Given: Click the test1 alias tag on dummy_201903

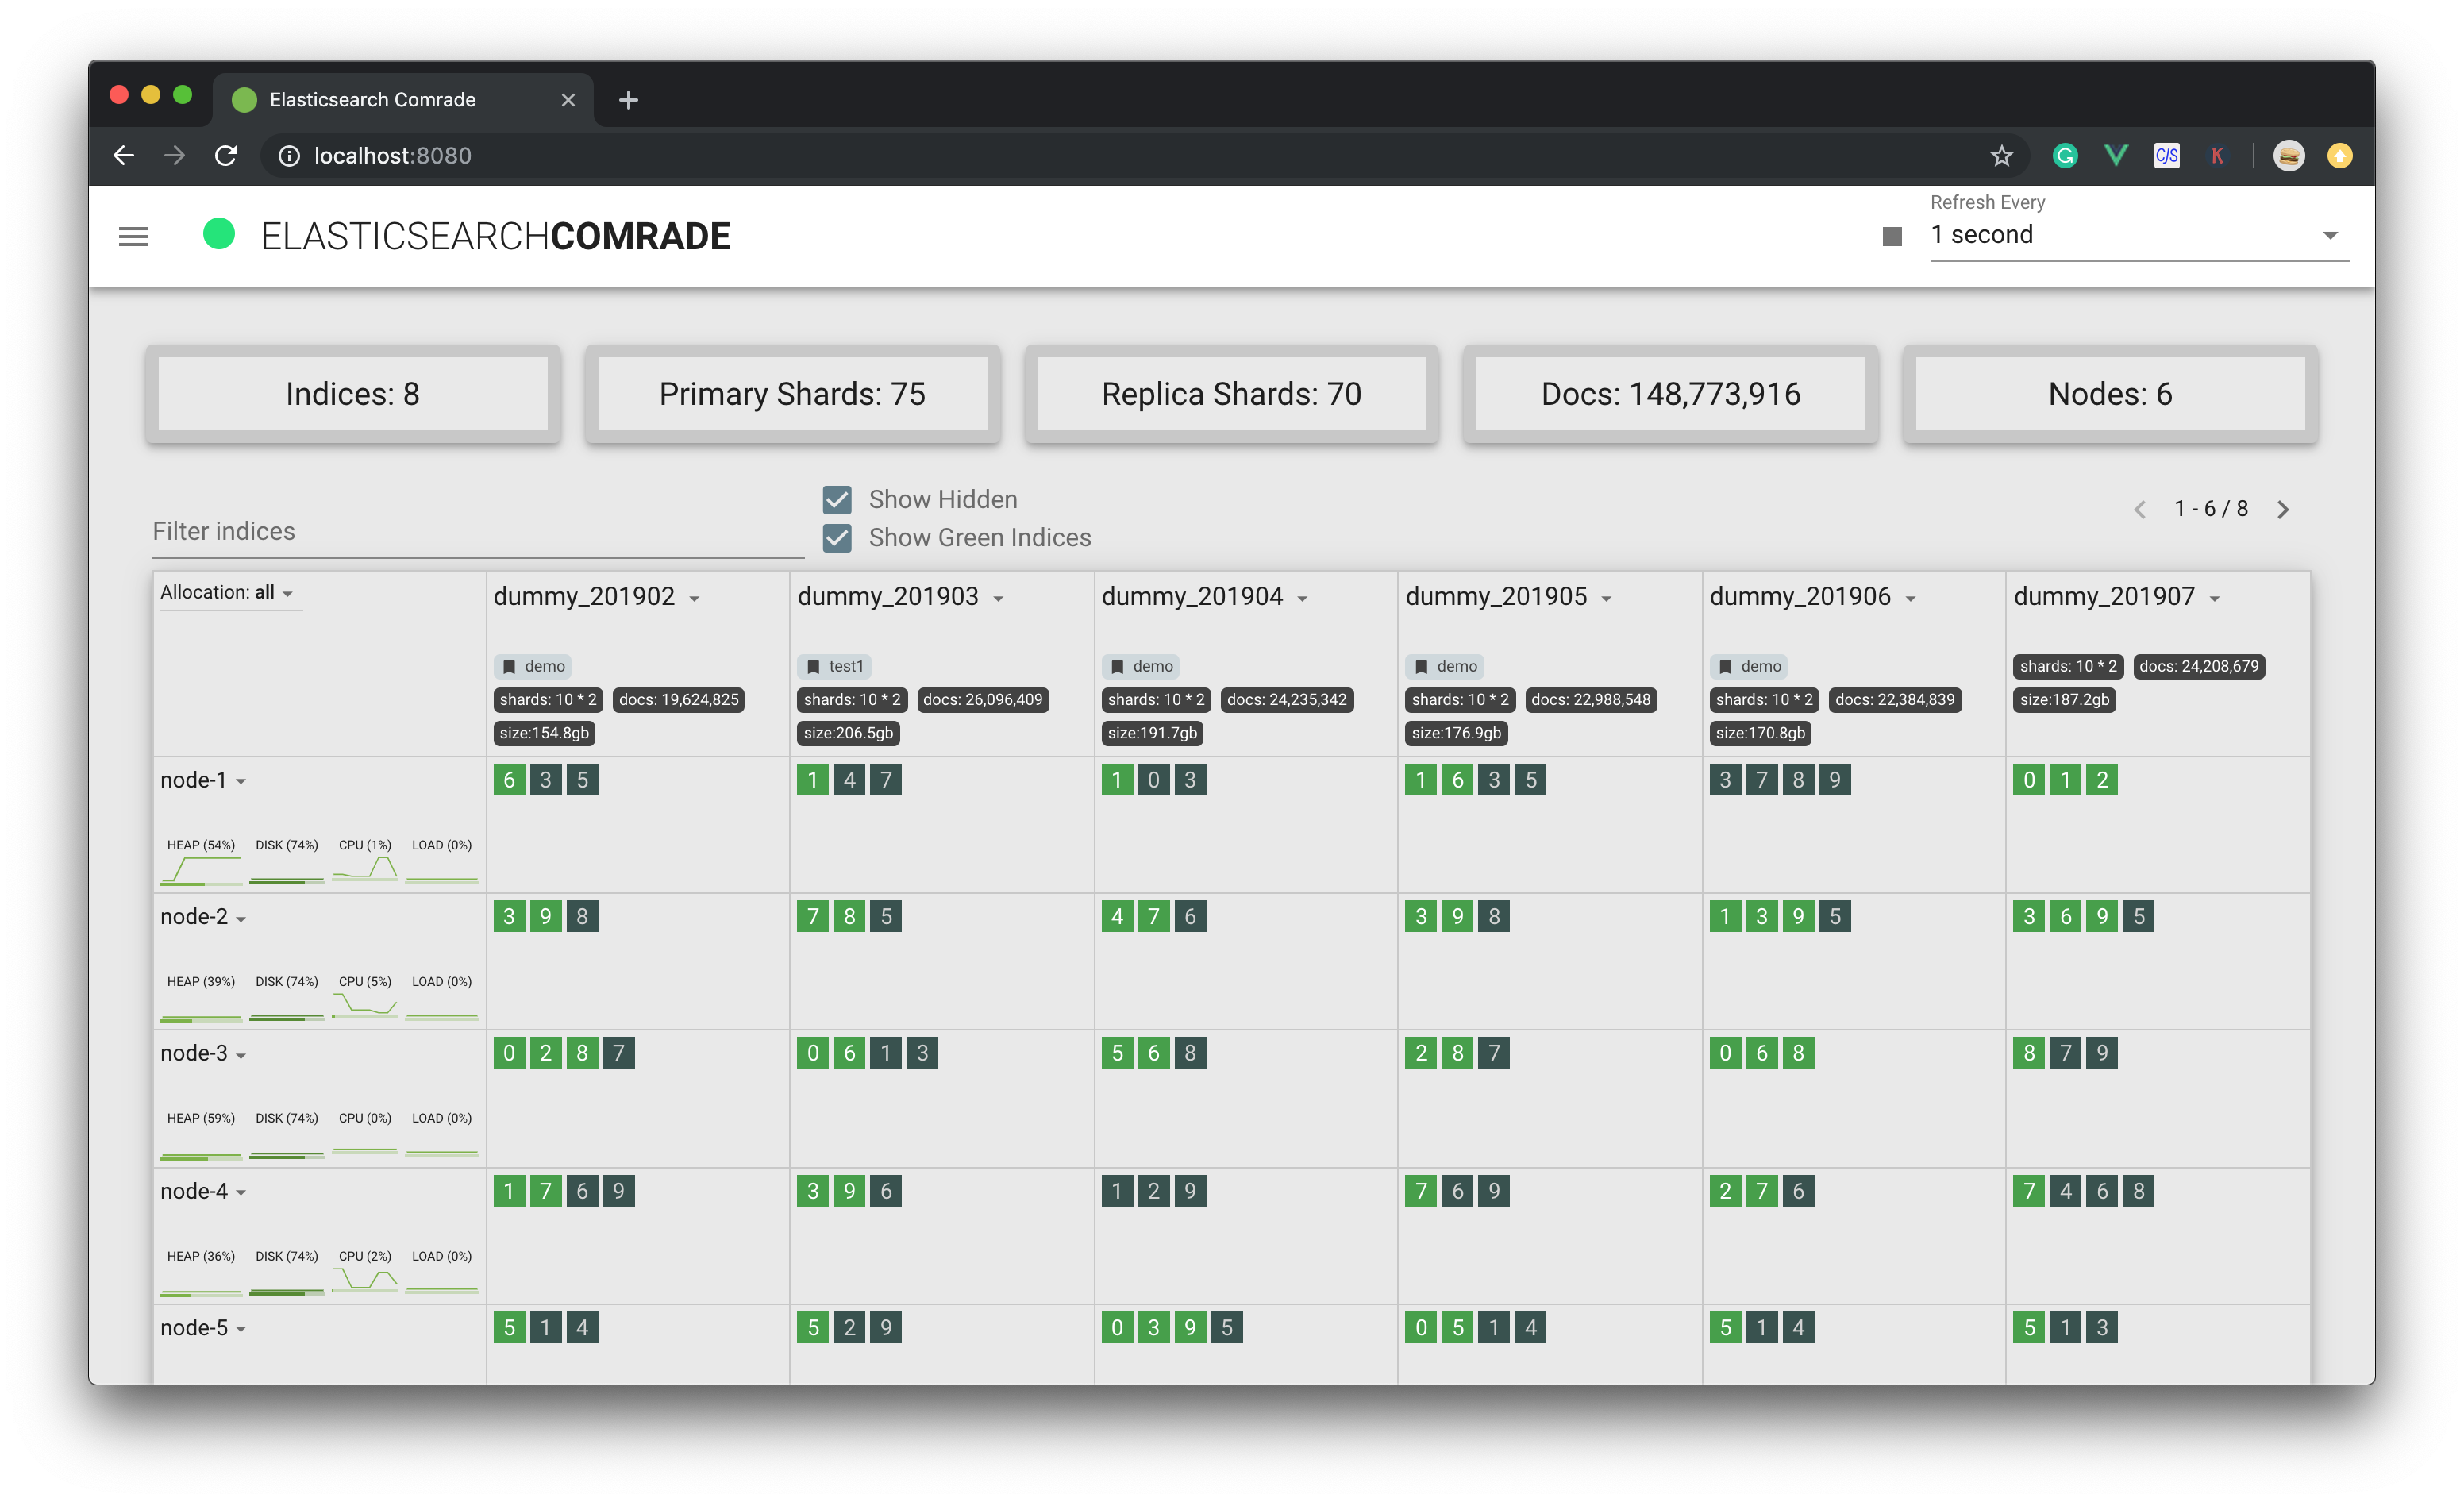Looking at the screenshot, I should 835,666.
